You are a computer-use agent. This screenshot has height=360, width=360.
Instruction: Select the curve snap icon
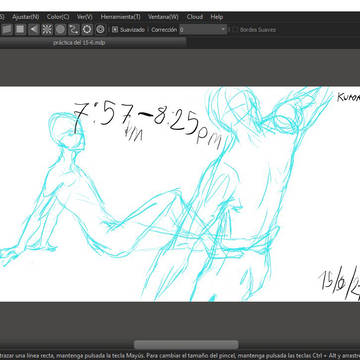[73, 29]
